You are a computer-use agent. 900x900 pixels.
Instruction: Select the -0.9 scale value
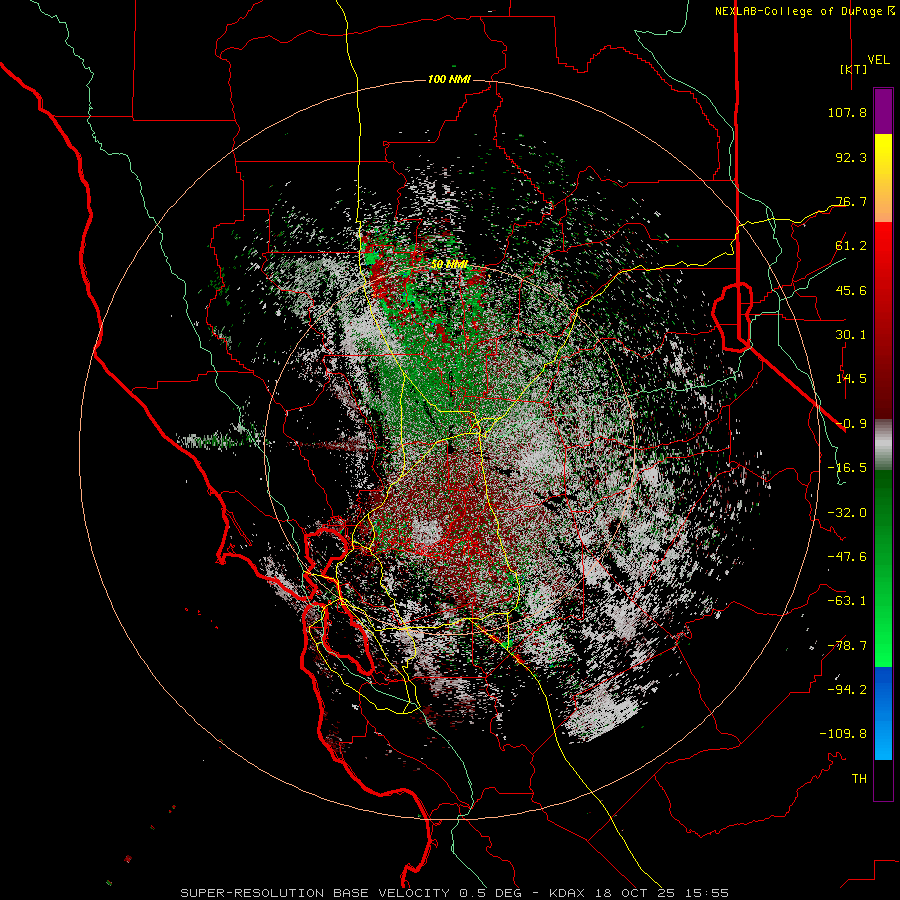(x=851, y=424)
